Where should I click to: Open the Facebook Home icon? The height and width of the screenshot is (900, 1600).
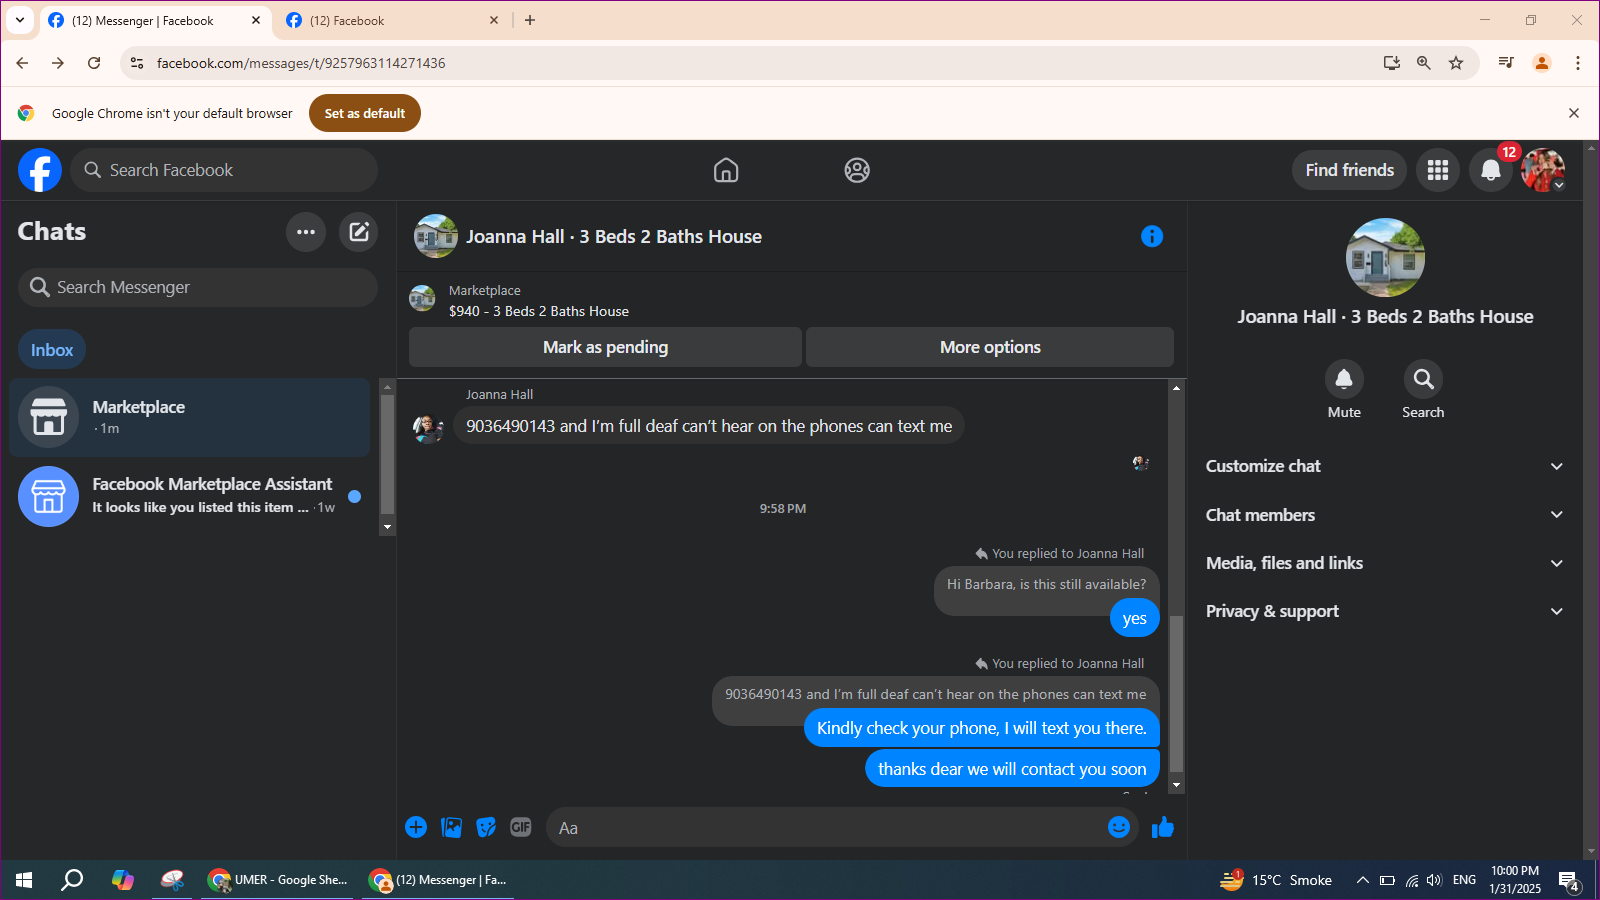coord(726,170)
